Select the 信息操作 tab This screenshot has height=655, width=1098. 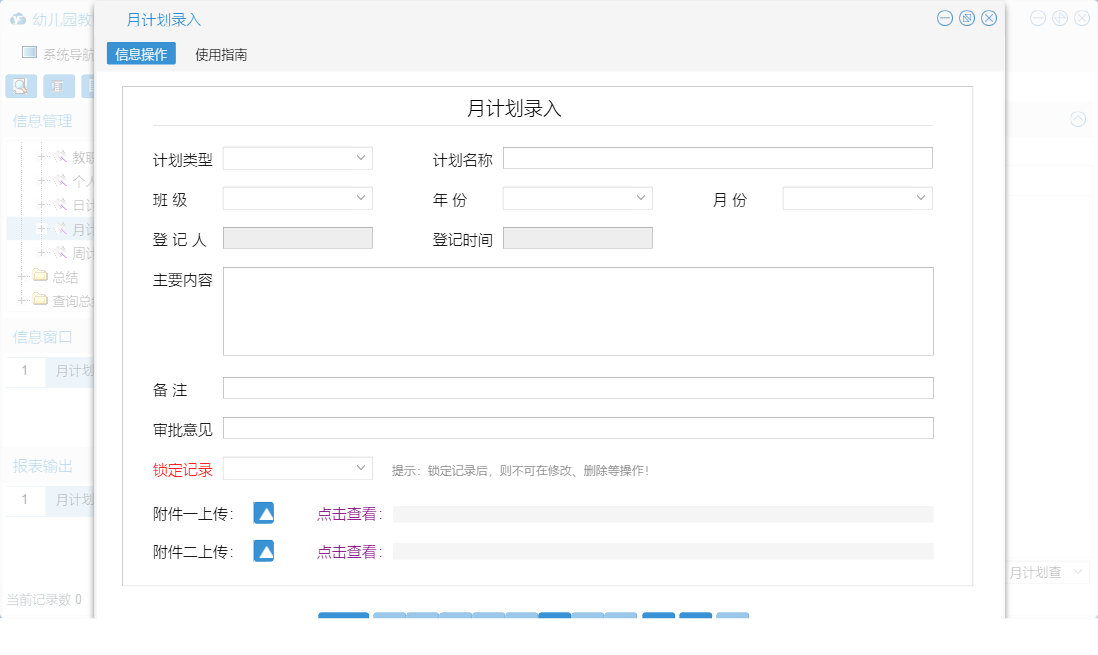point(141,53)
